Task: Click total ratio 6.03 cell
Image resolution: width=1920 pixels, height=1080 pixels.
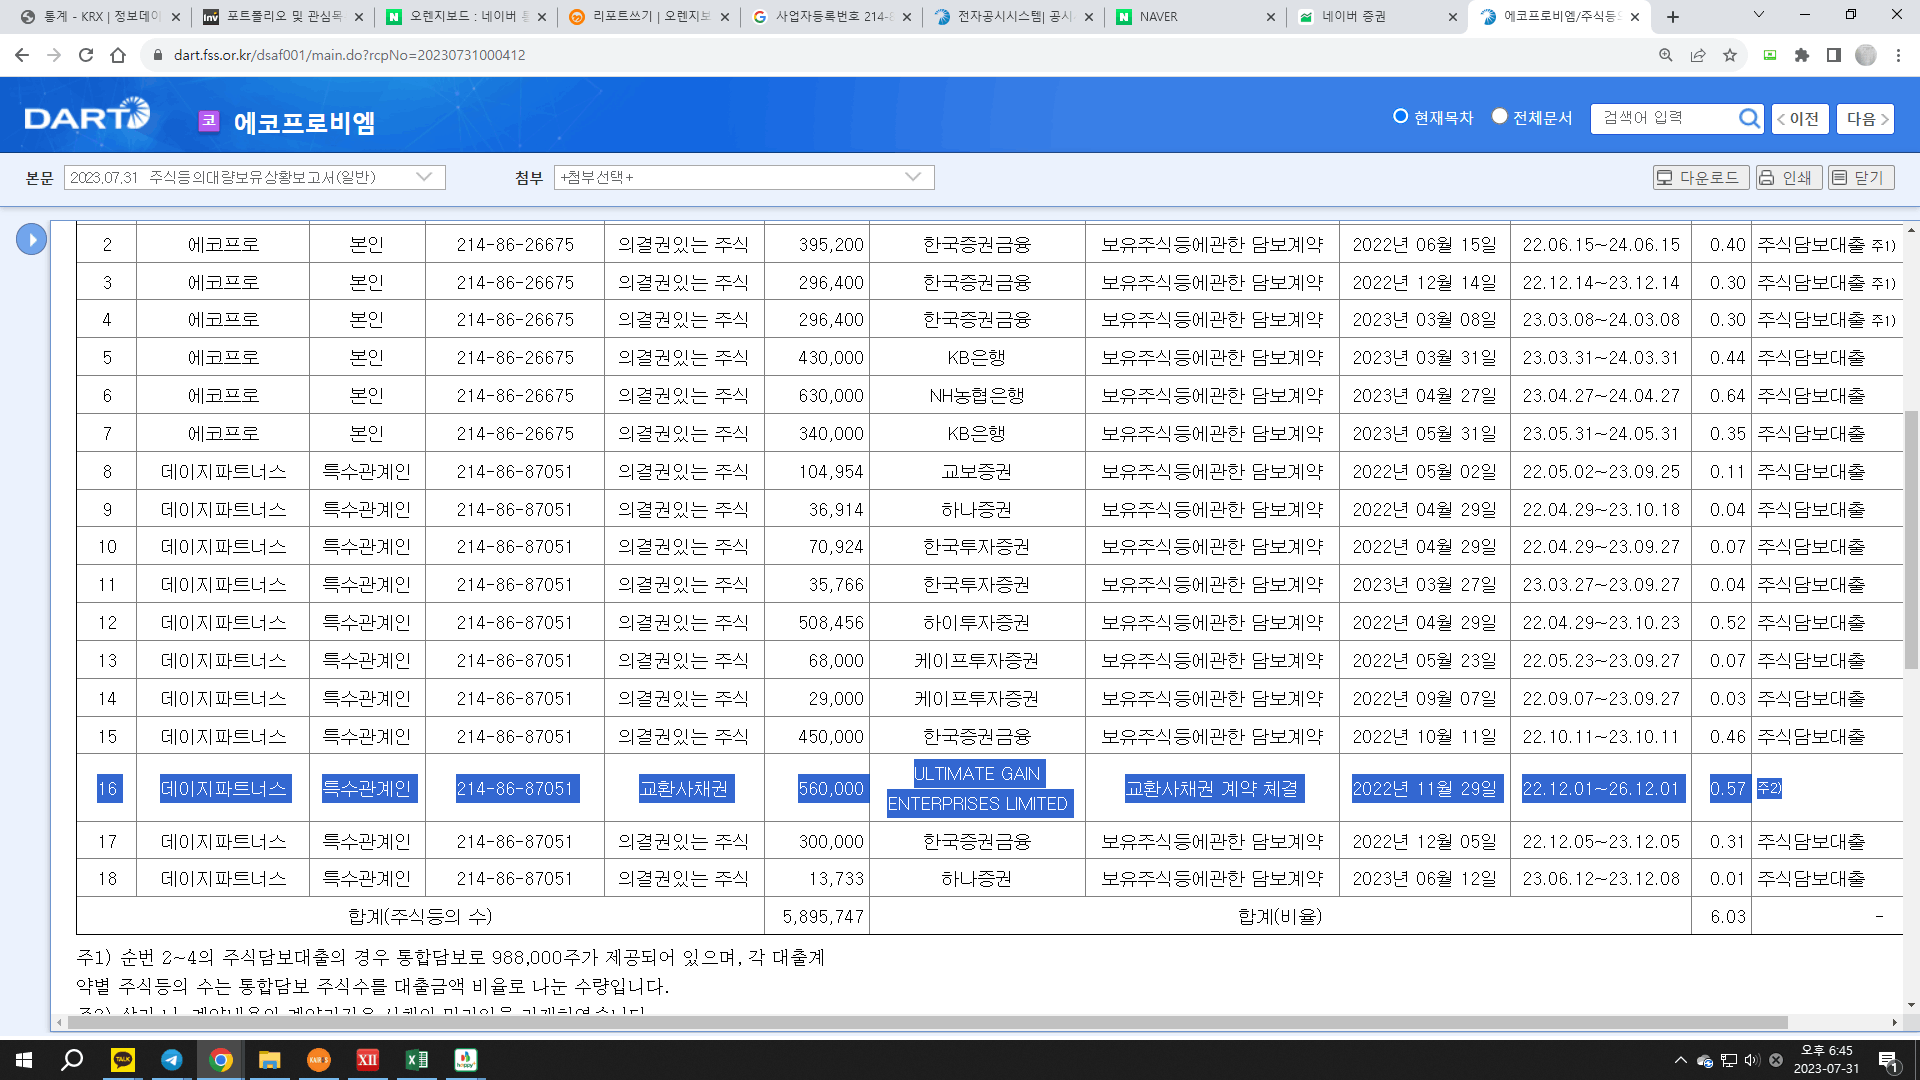Action: click(1722, 916)
